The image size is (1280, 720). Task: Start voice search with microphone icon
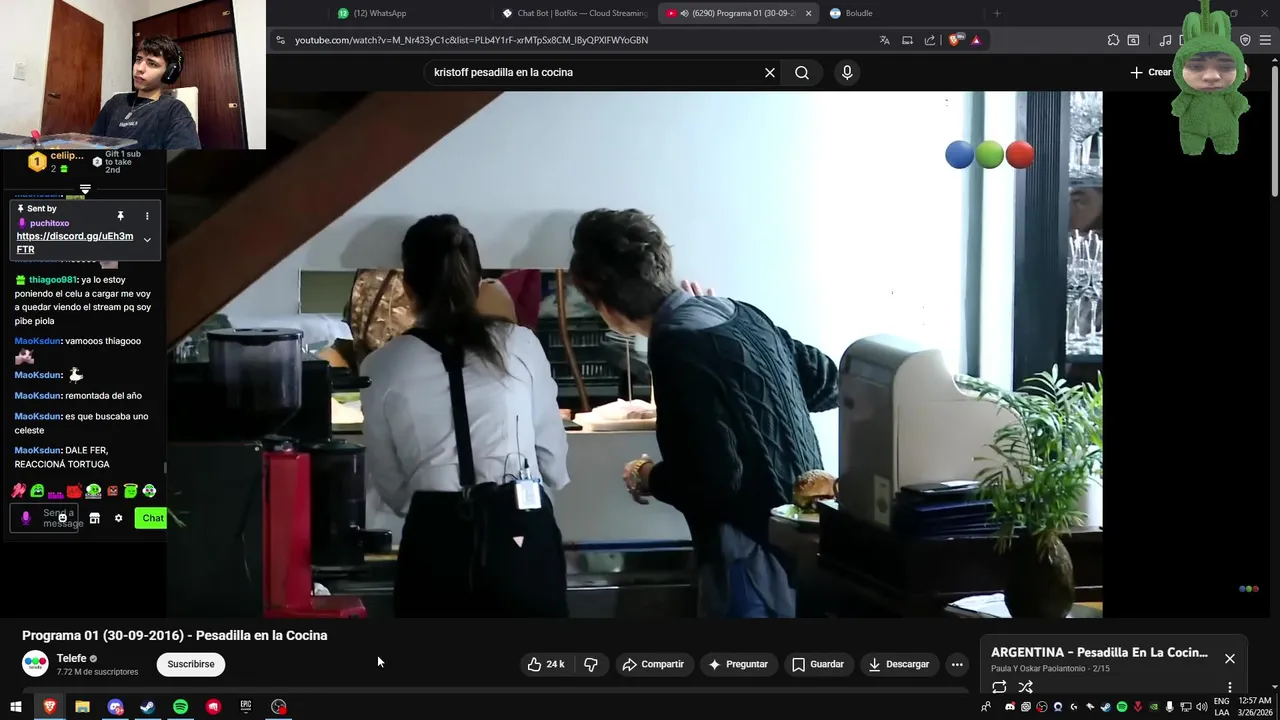[x=847, y=72]
